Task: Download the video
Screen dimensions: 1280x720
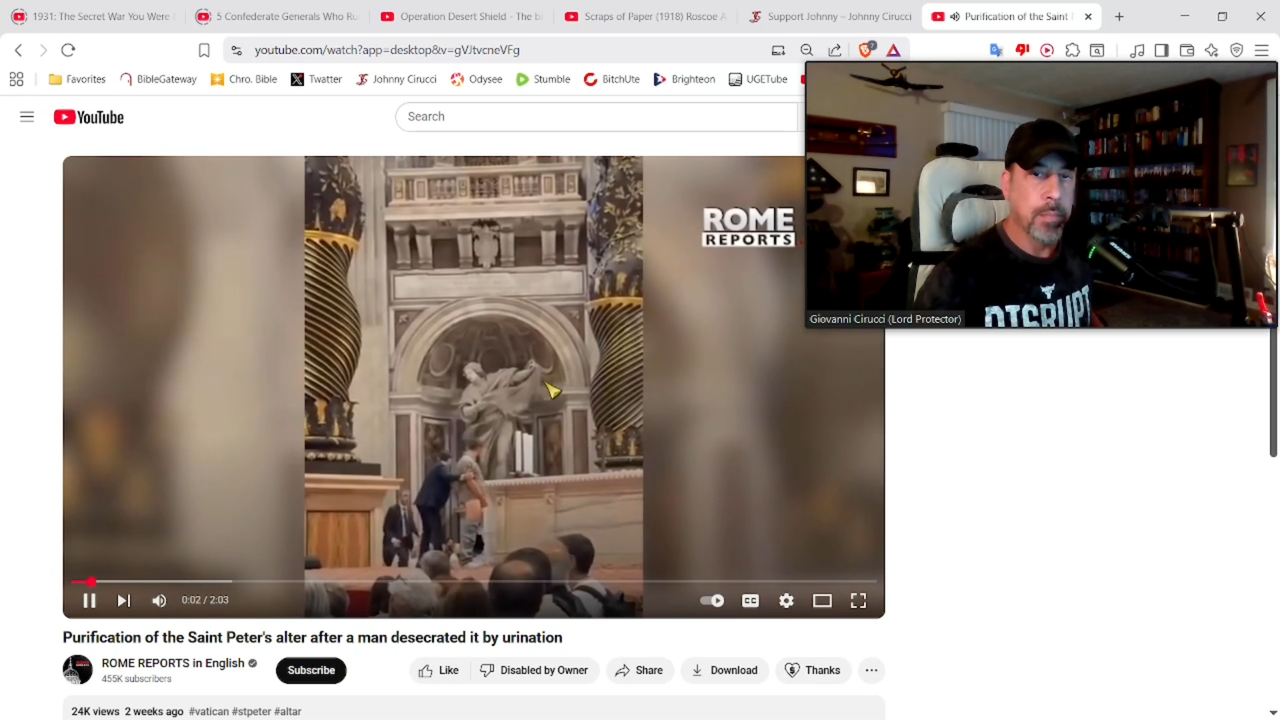Action: coord(724,670)
